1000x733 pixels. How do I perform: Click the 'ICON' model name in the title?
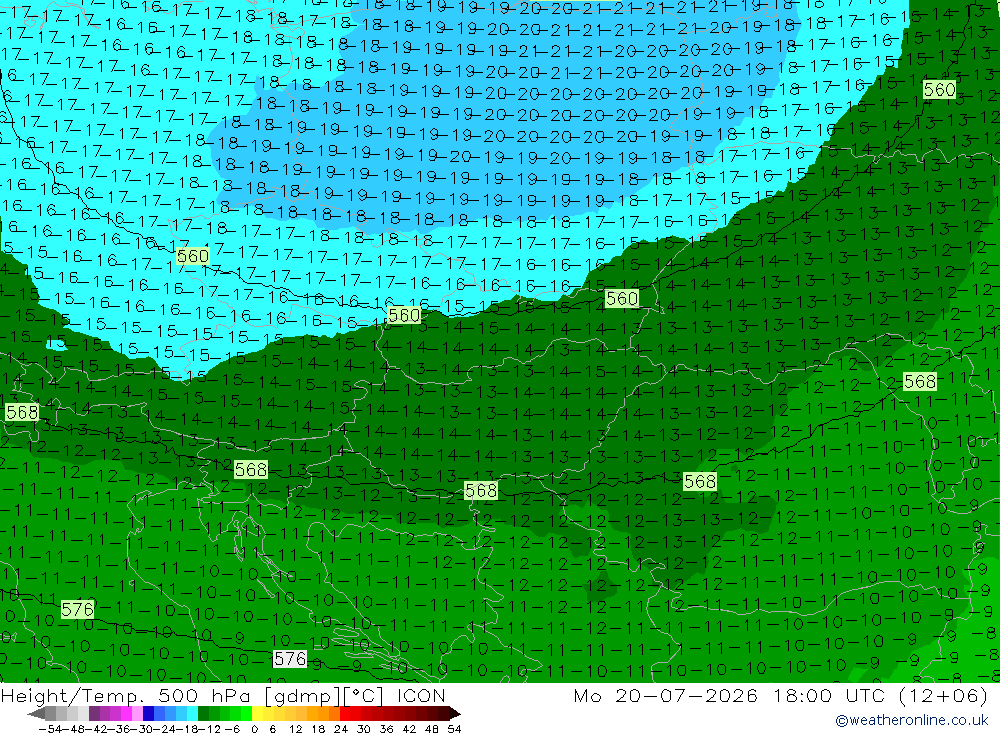pos(421,695)
